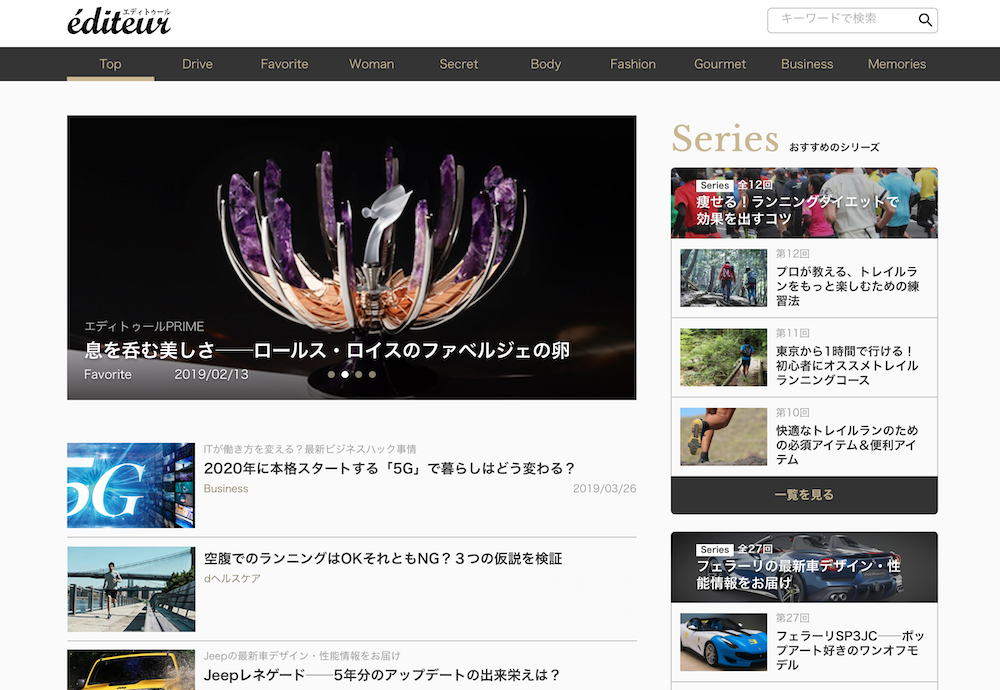Open プロが教える、トレイルラン article
This screenshot has width=1000, height=690.
pyautogui.click(x=848, y=286)
